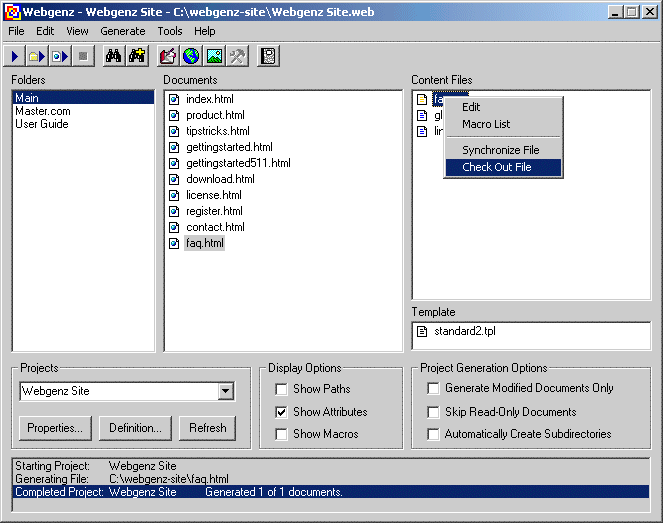Open the Generate menu
This screenshot has width=663, height=523.
click(x=123, y=31)
